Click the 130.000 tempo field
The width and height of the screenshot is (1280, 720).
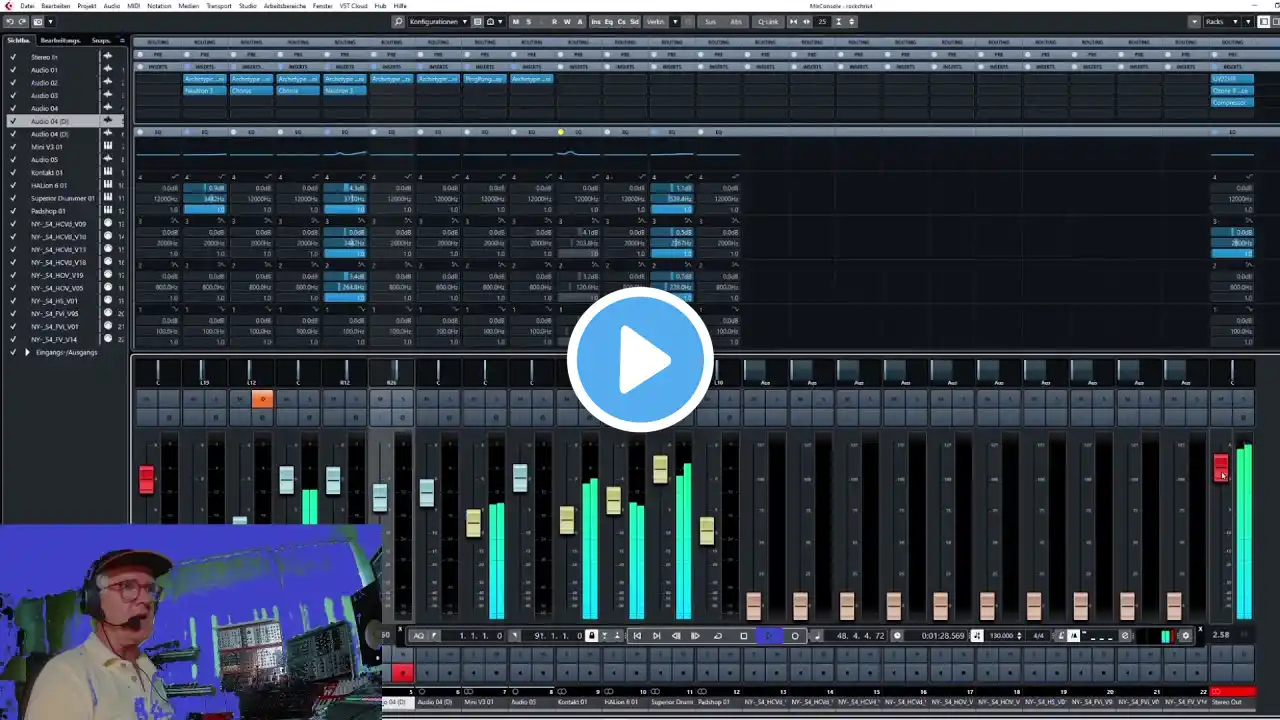point(1000,635)
